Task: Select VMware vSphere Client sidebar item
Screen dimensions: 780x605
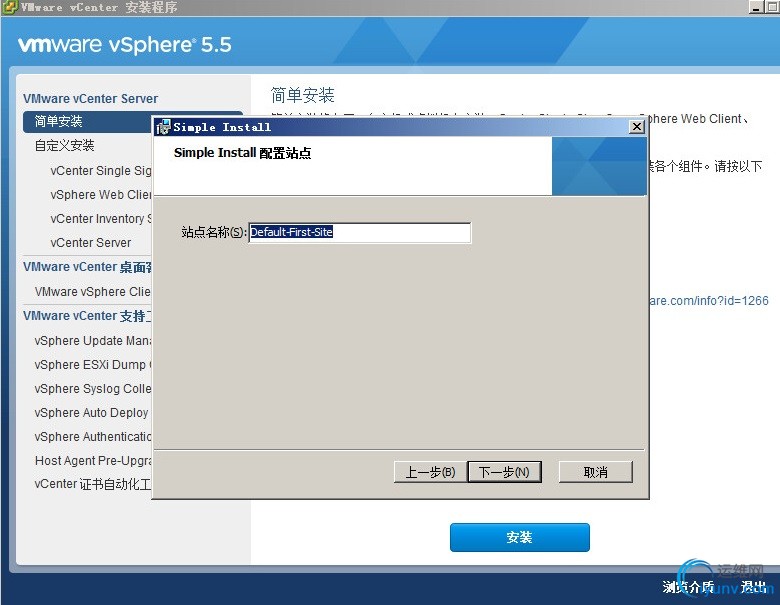Action: pyautogui.click(x=92, y=292)
